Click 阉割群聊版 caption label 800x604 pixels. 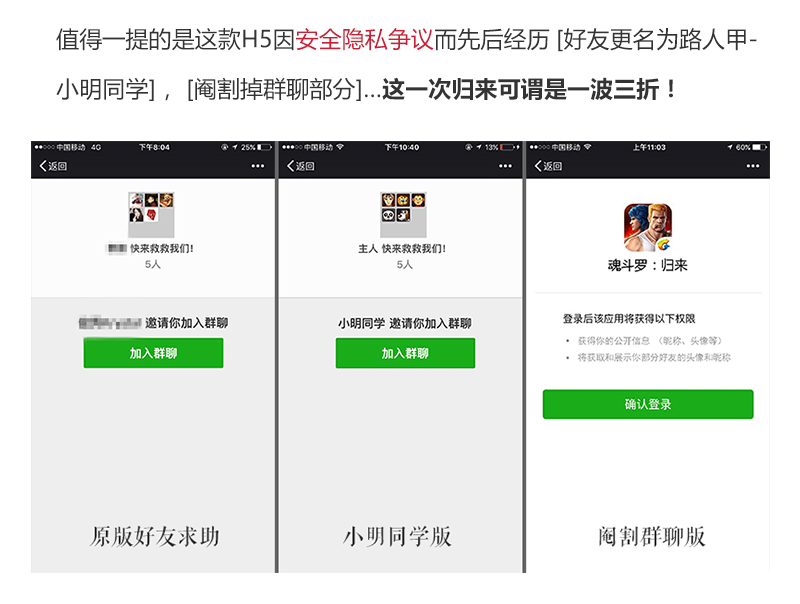point(652,537)
